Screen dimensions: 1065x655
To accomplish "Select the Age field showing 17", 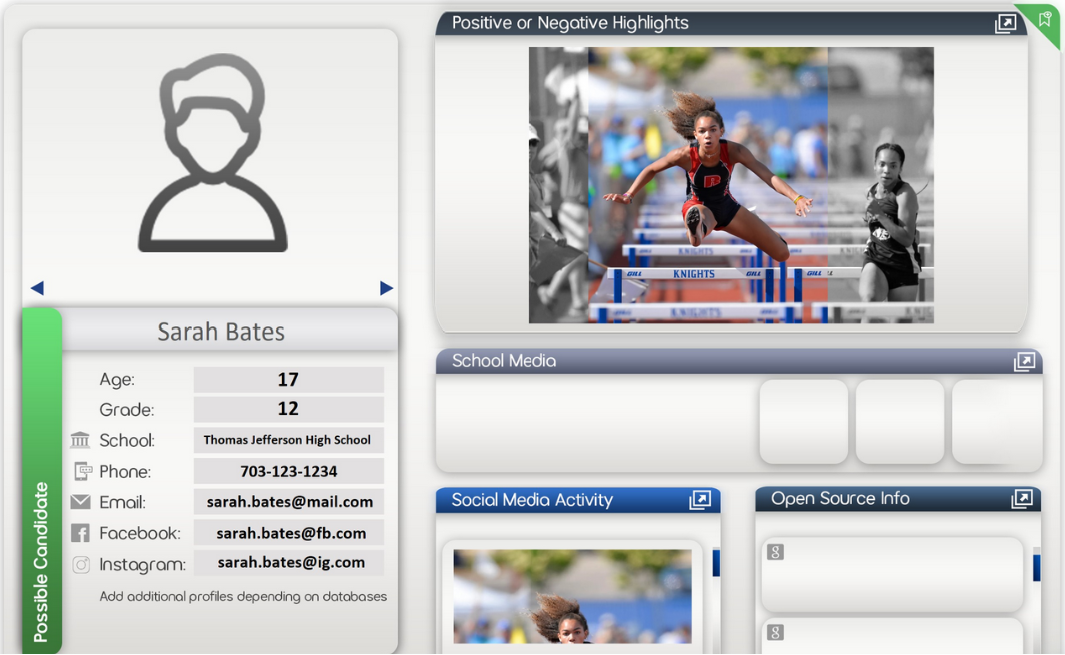I will tap(289, 379).
